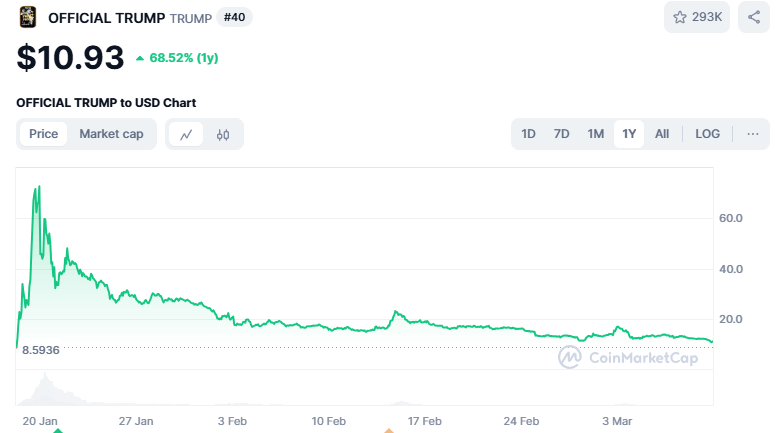Choose the All time range
The height and width of the screenshot is (433, 776).
(662, 134)
